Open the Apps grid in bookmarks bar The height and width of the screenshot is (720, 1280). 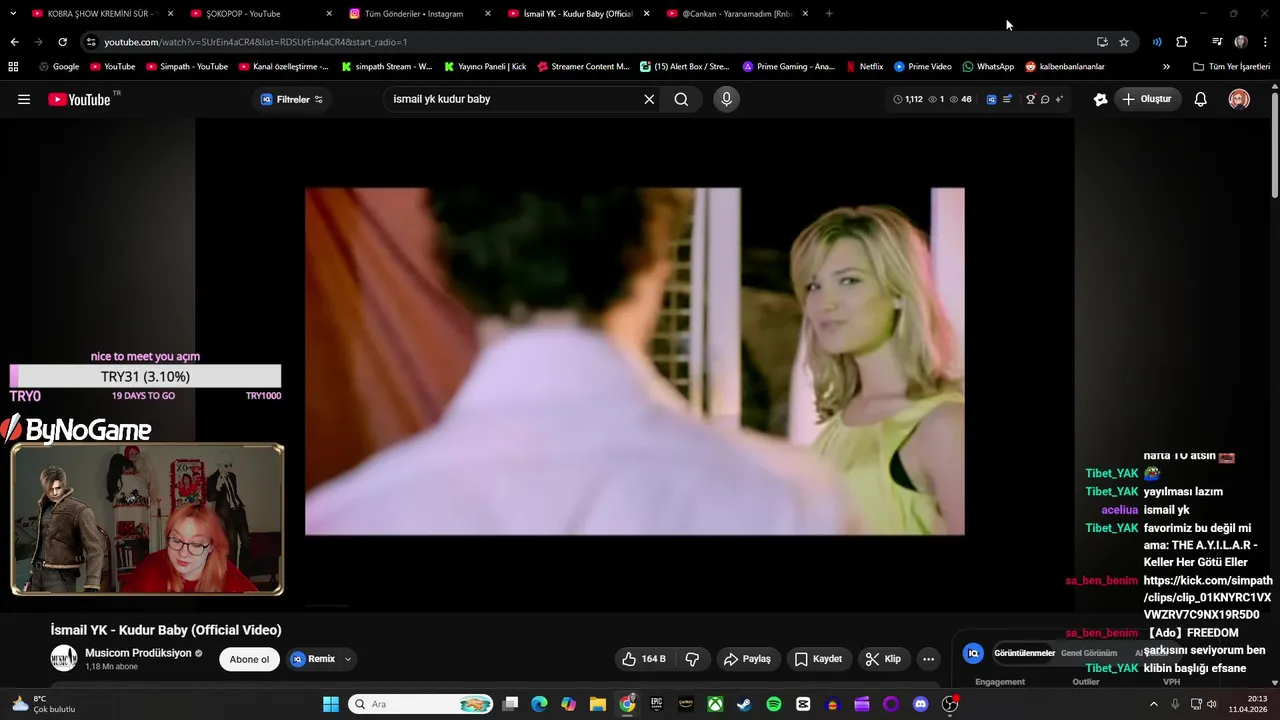click(13, 67)
